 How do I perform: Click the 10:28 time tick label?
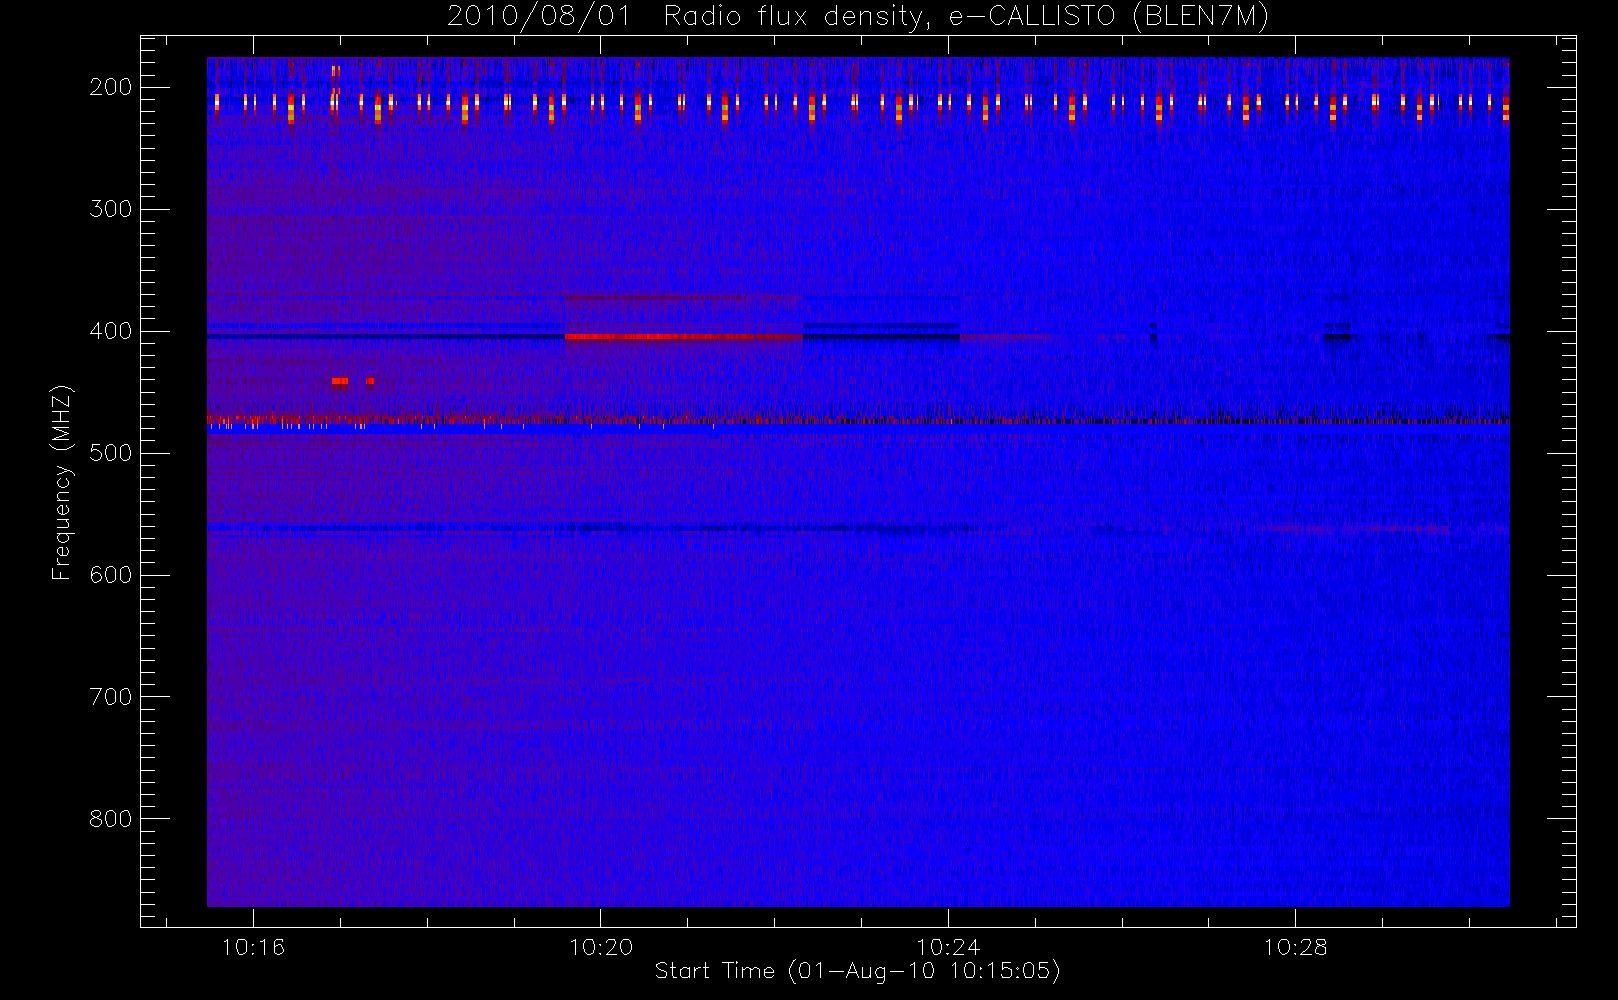(1295, 947)
